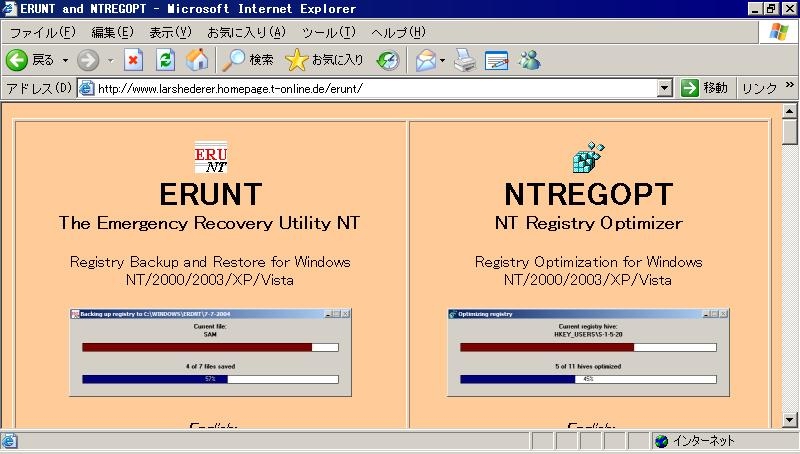Click the 移動 (Go) button
Screen dimensions: 800x454
tap(705, 88)
